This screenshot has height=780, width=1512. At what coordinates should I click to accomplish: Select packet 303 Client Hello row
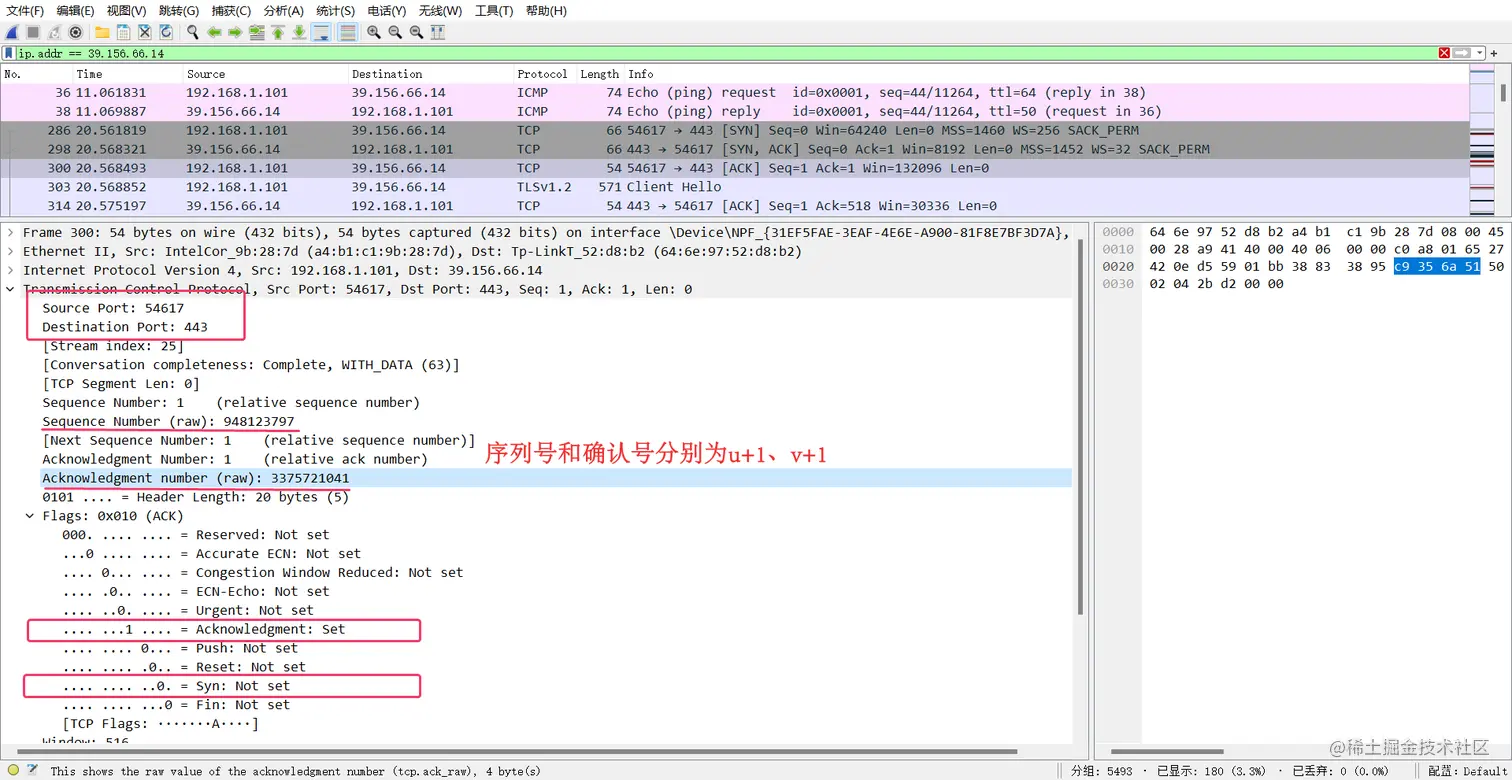[734, 187]
